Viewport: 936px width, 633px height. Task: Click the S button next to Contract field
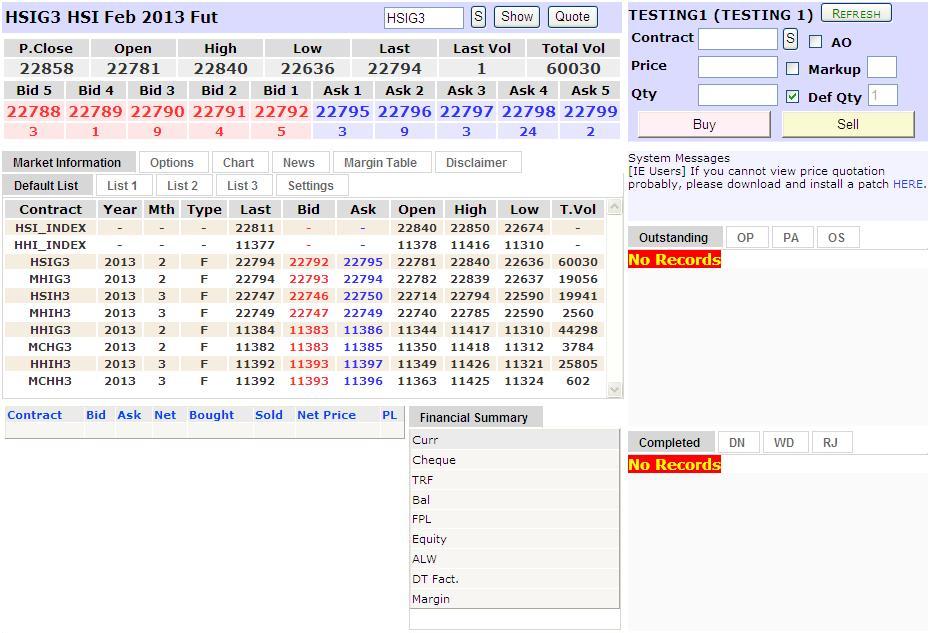pos(790,39)
